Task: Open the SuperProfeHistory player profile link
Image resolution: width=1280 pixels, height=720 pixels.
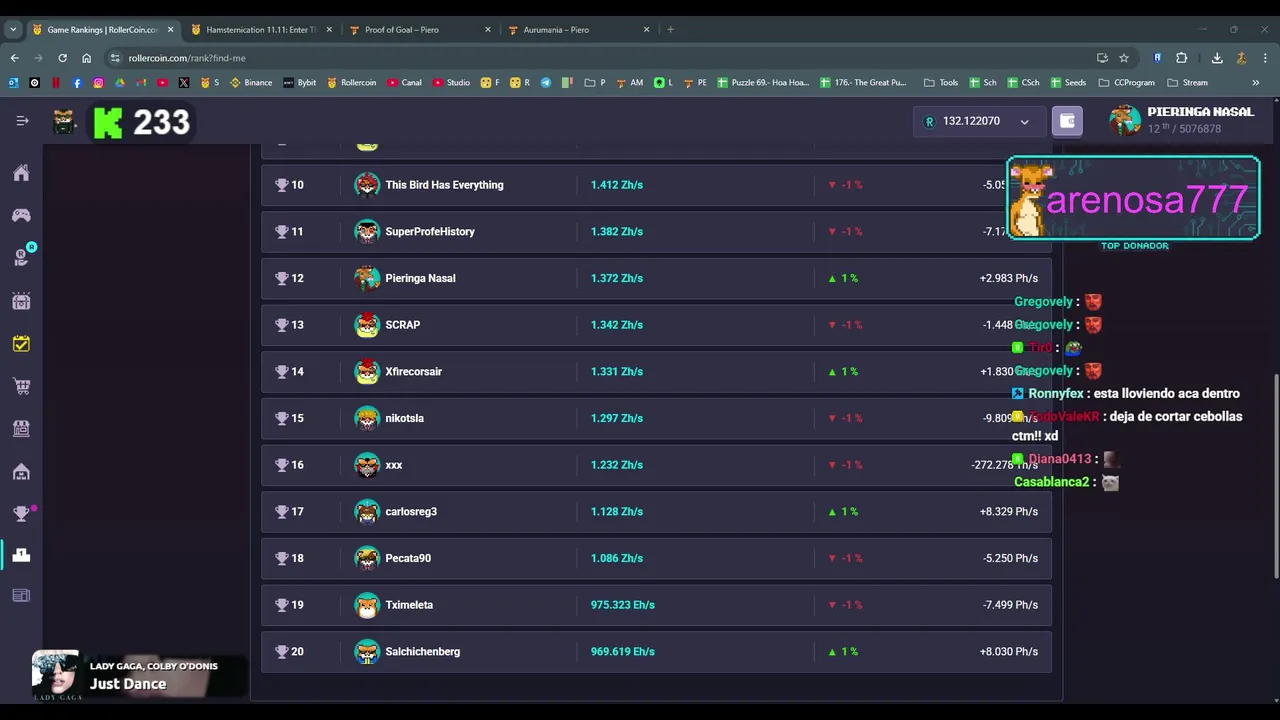Action: [430, 232]
